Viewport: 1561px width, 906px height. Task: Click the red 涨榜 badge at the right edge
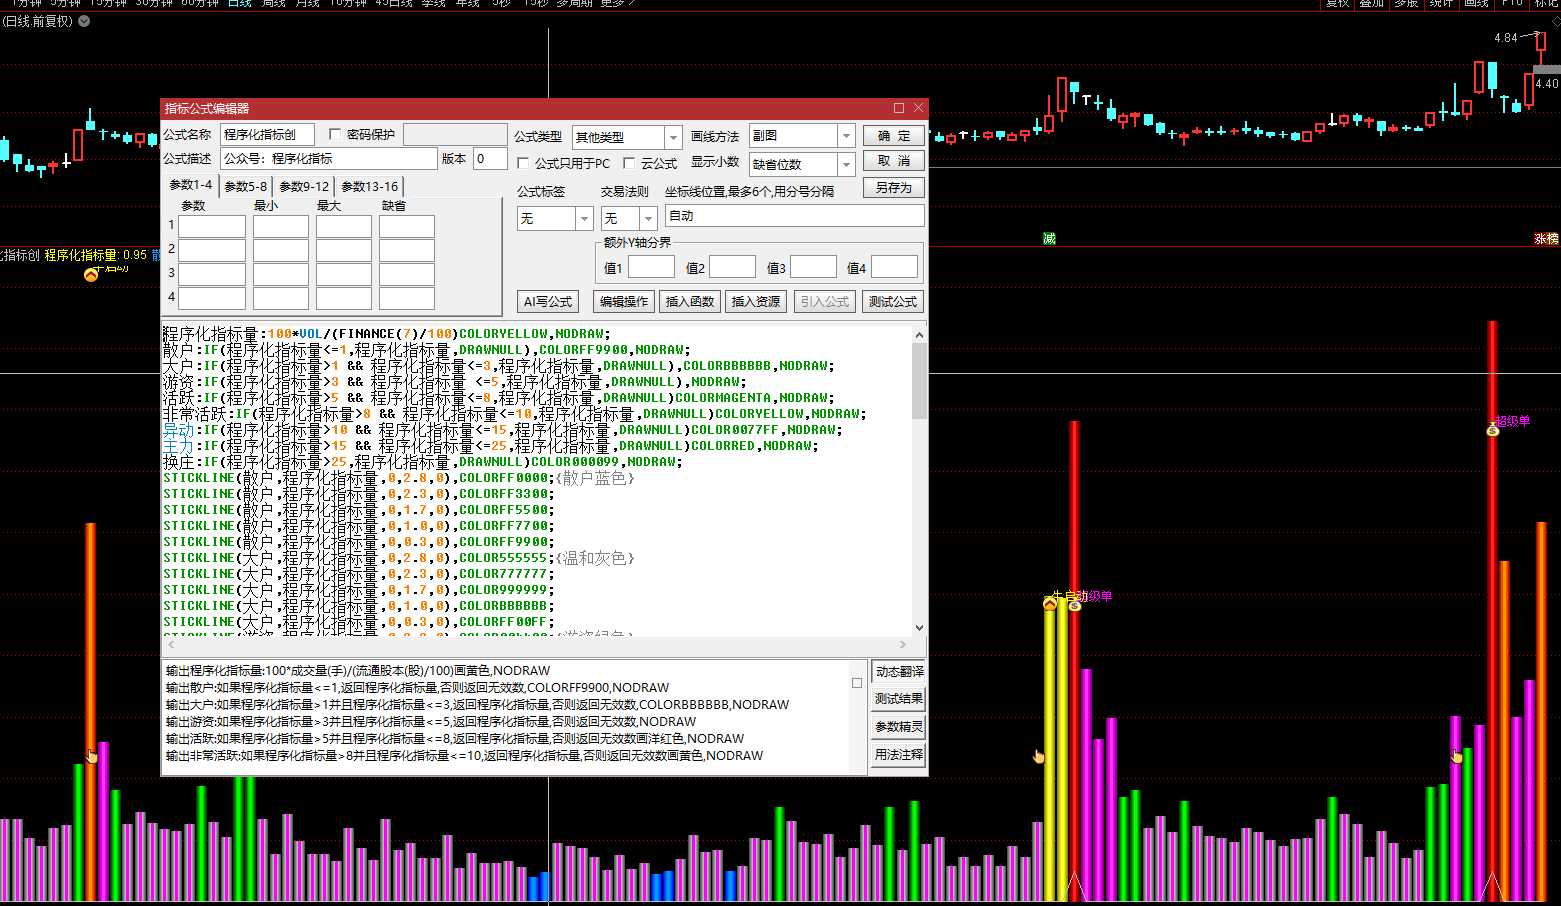click(x=1546, y=239)
